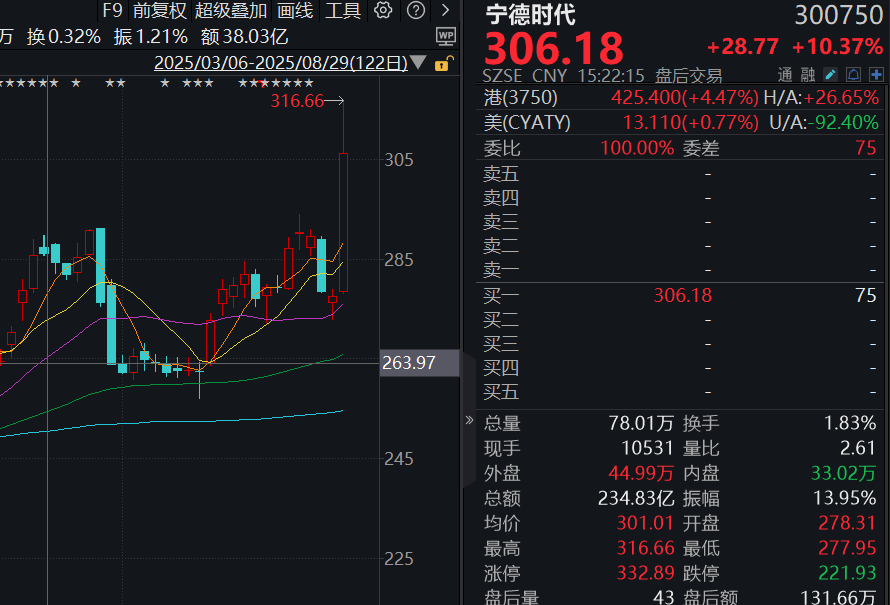Image resolution: width=890 pixels, height=605 pixels.
Task: Set a price alert with bell icon
Action: tap(853, 74)
